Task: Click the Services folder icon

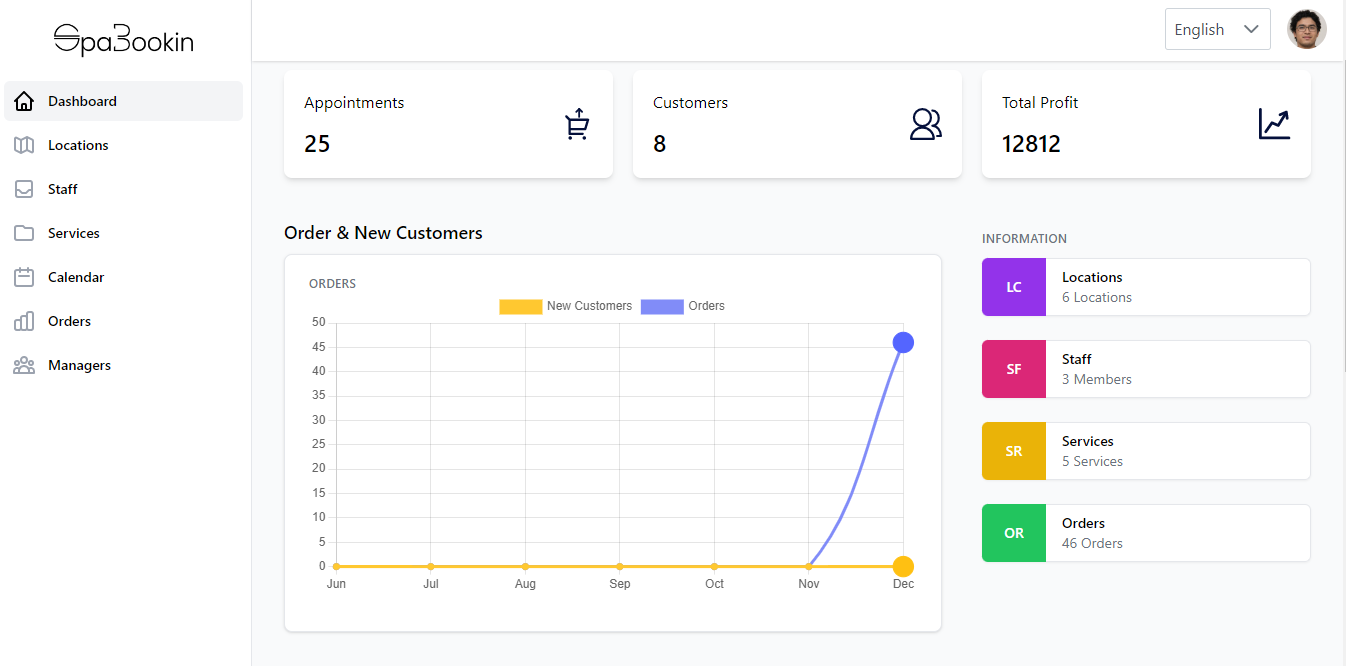Action: 24,233
